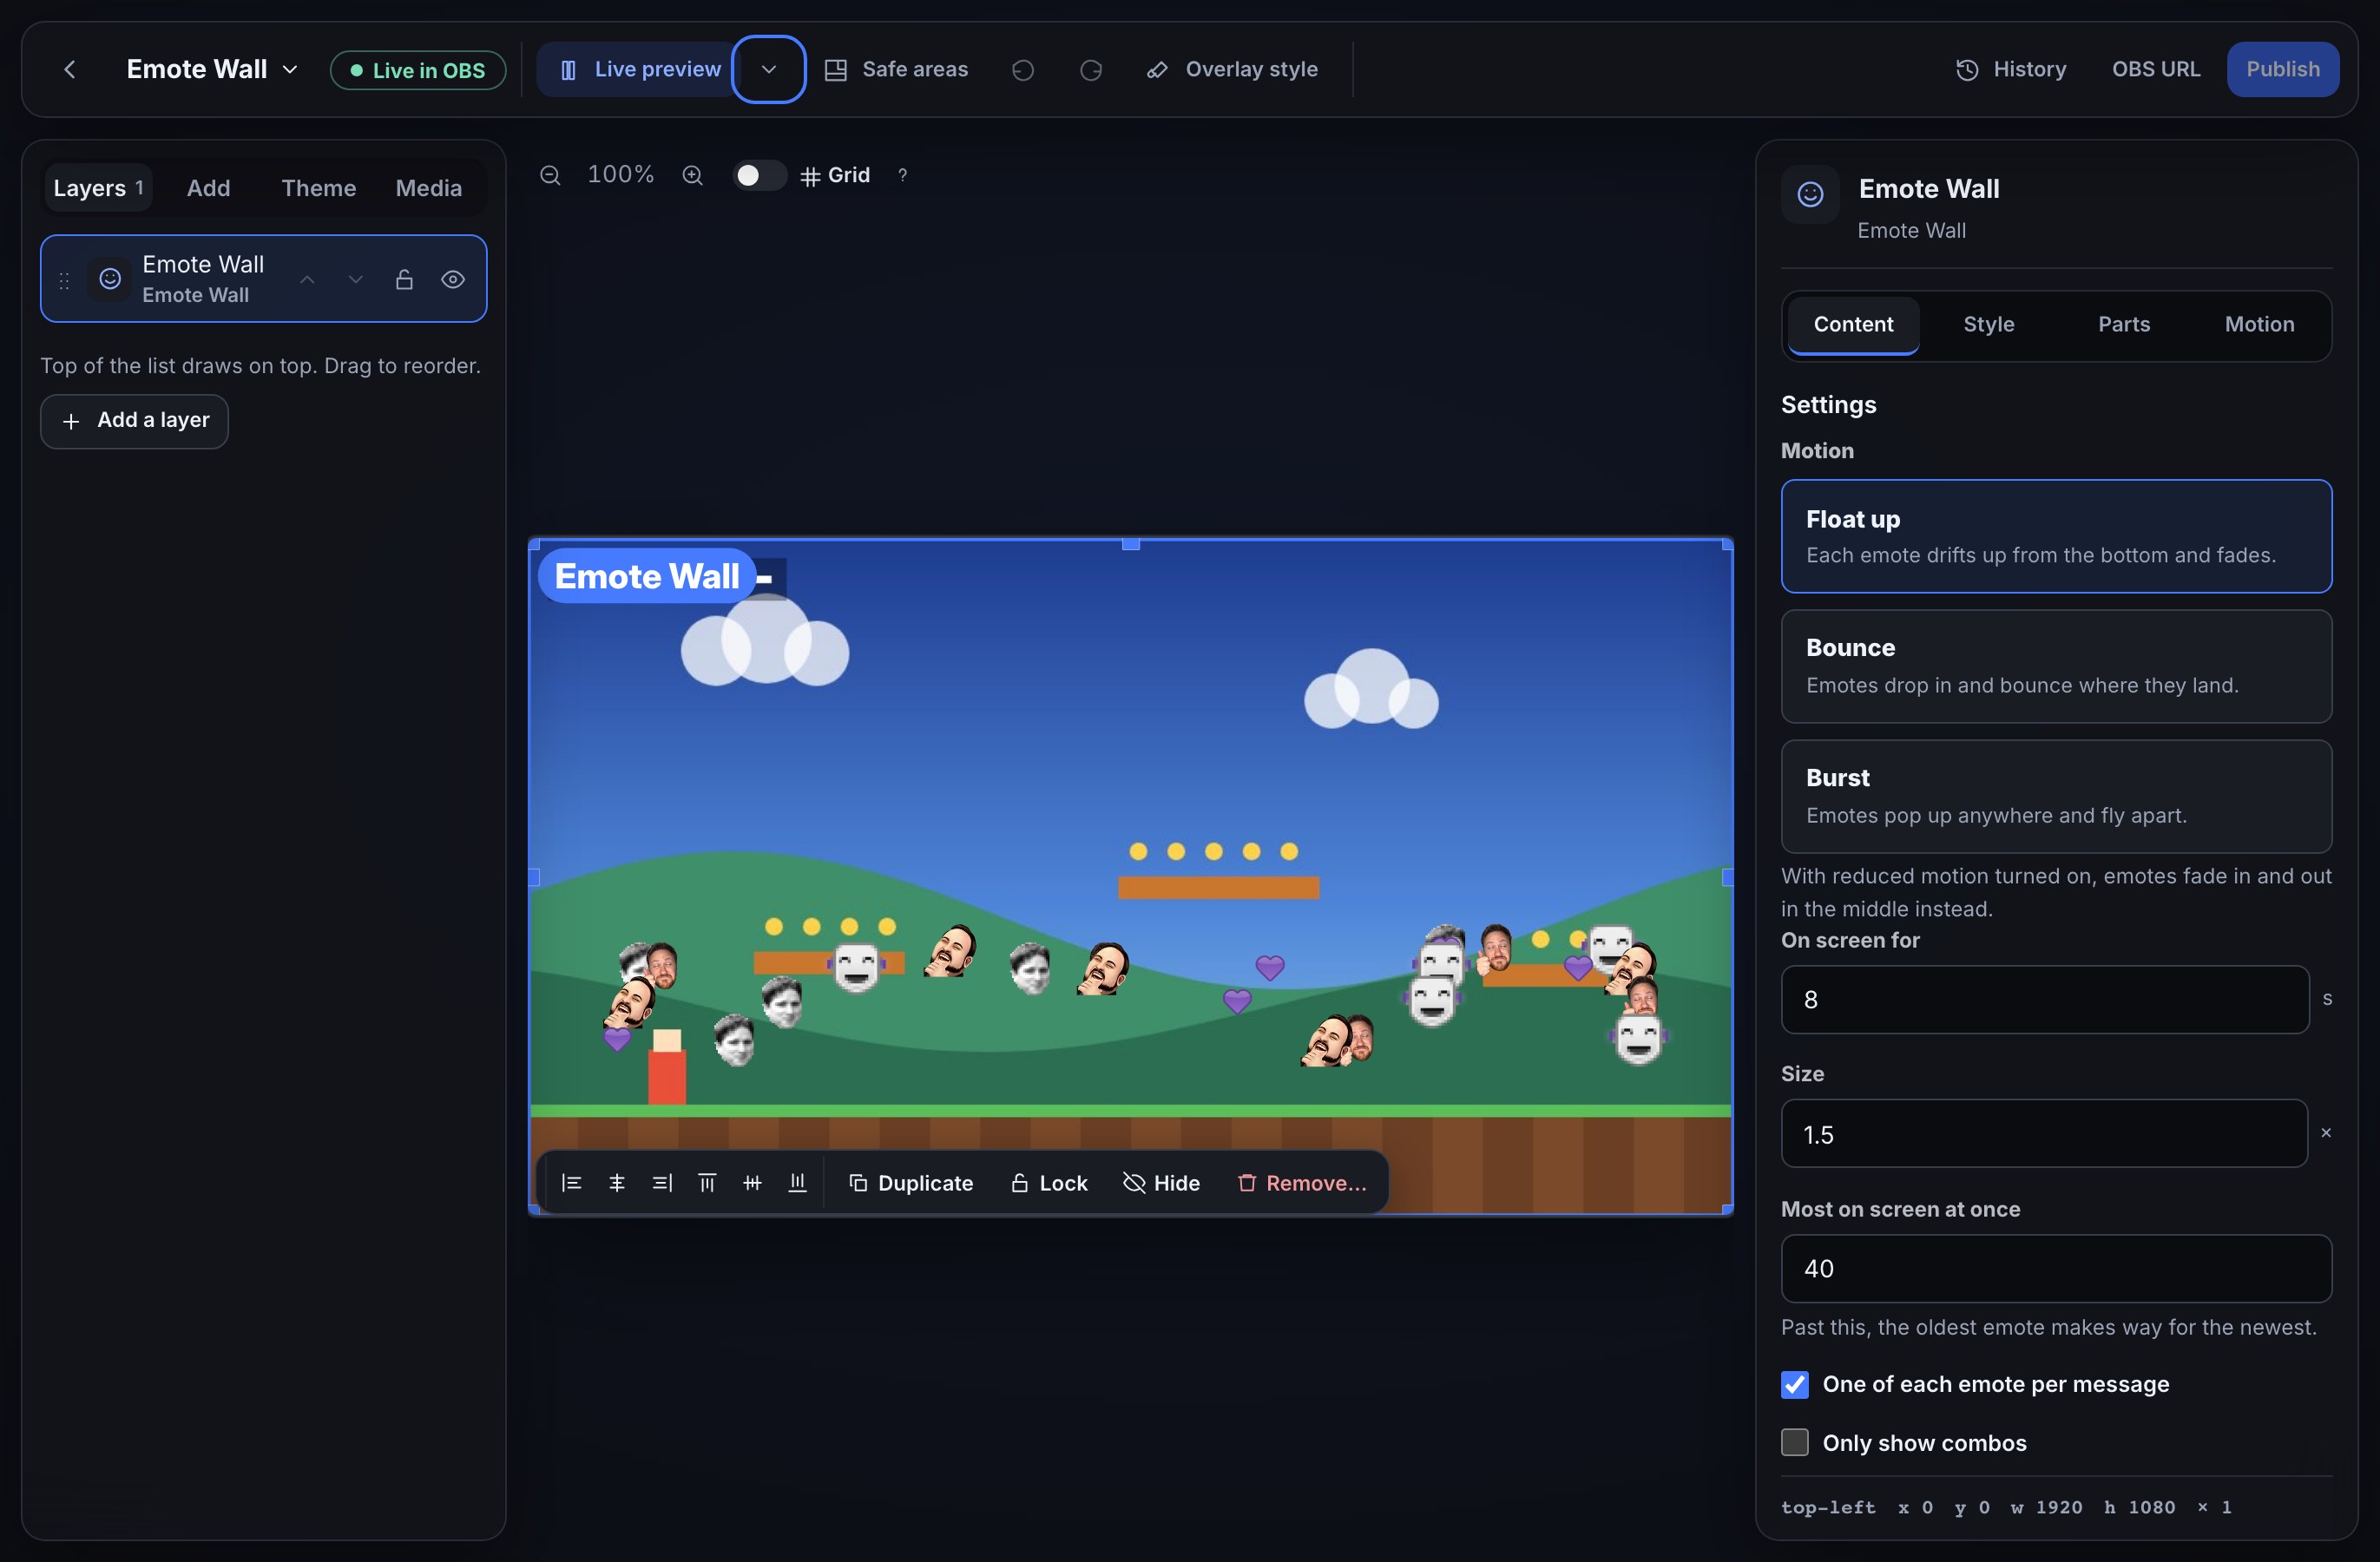Align layer to vertical middle
The image size is (2380, 1562).
[x=752, y=1183]
